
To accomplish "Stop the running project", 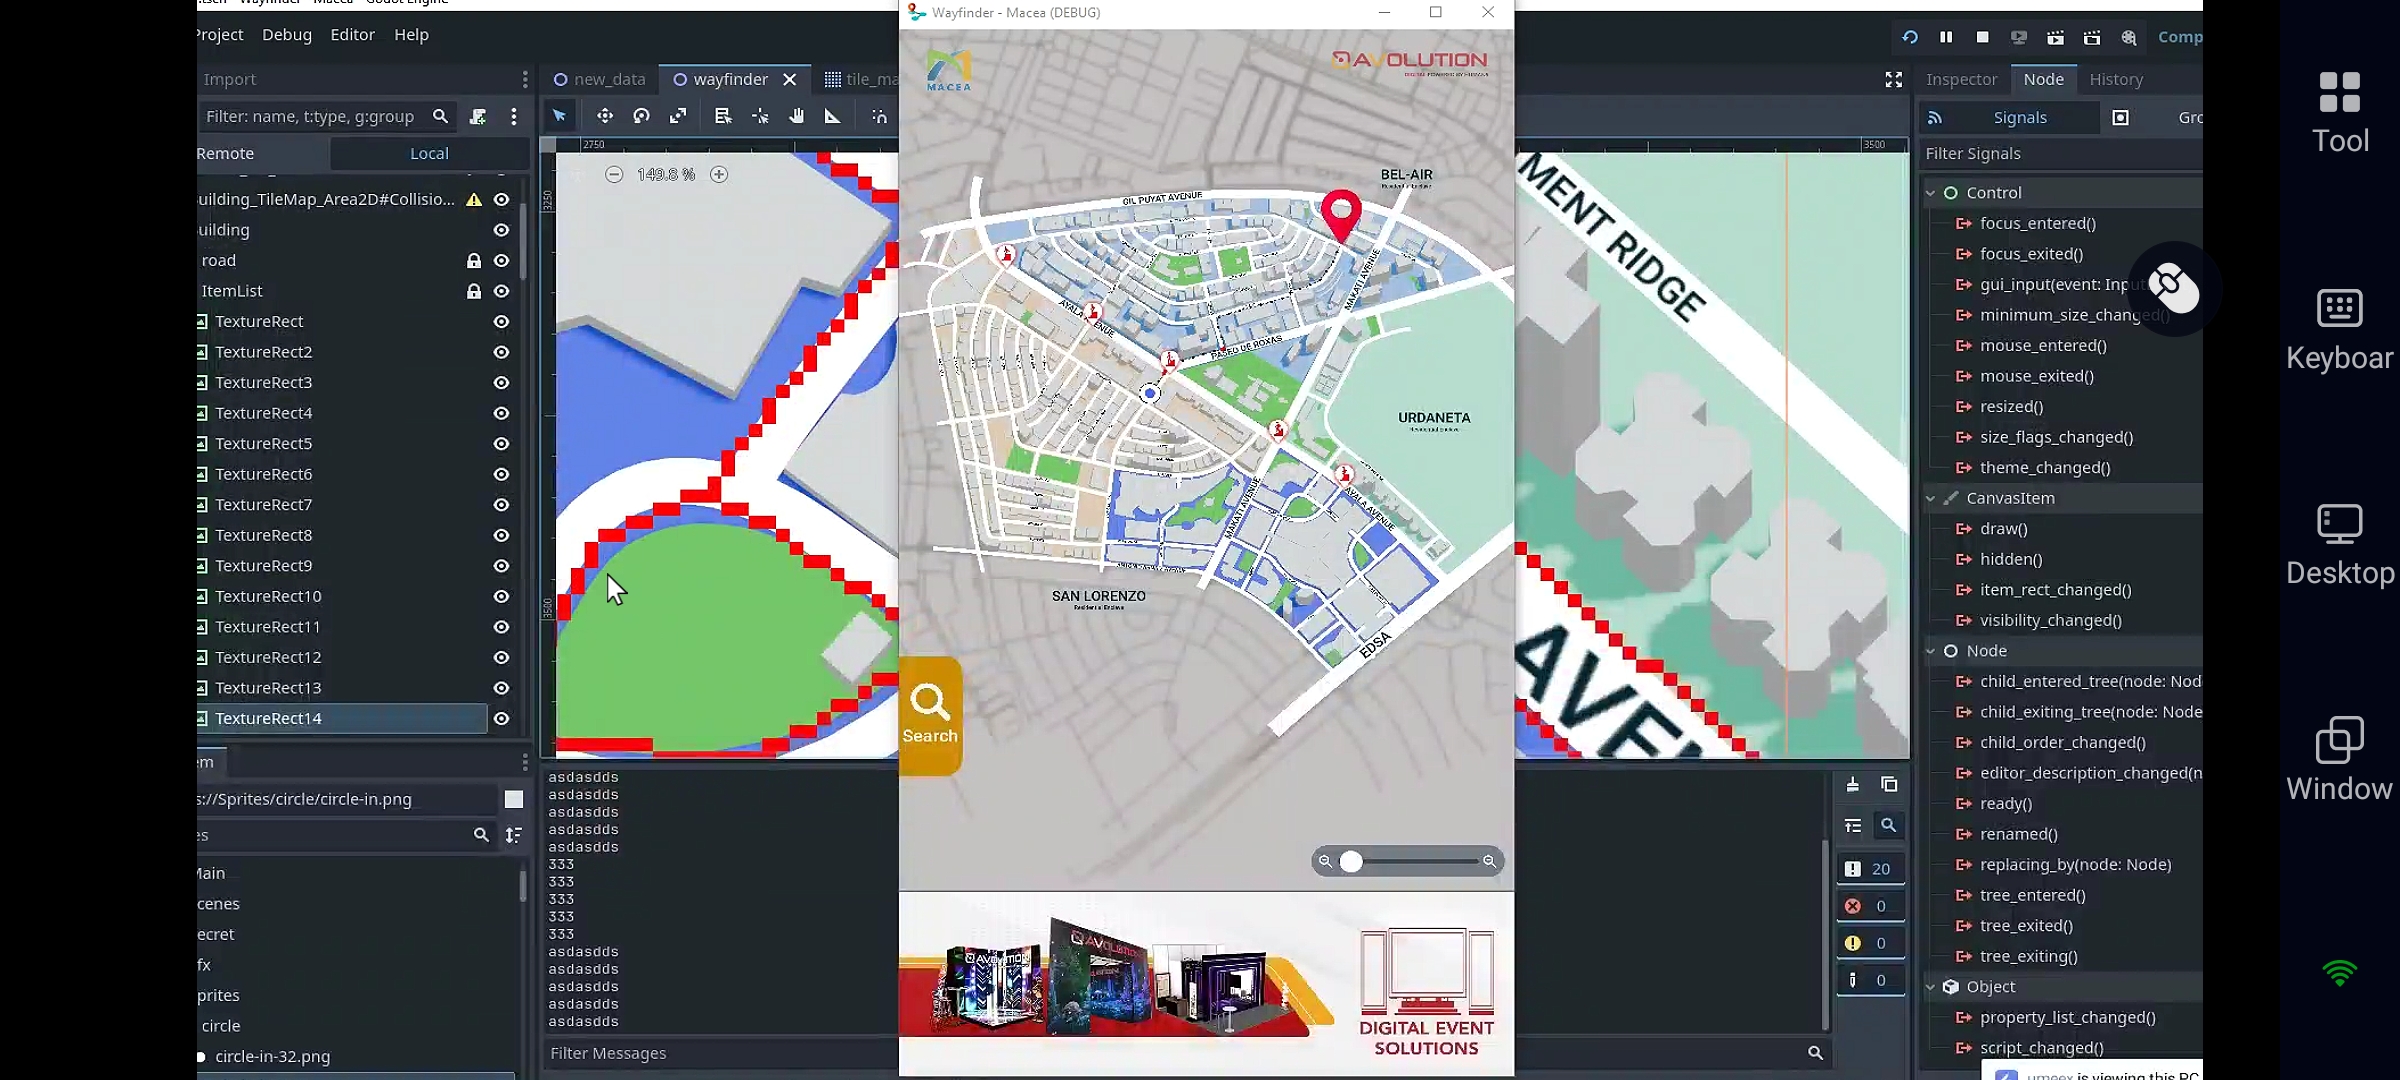I will click(x=1982, y=36).
